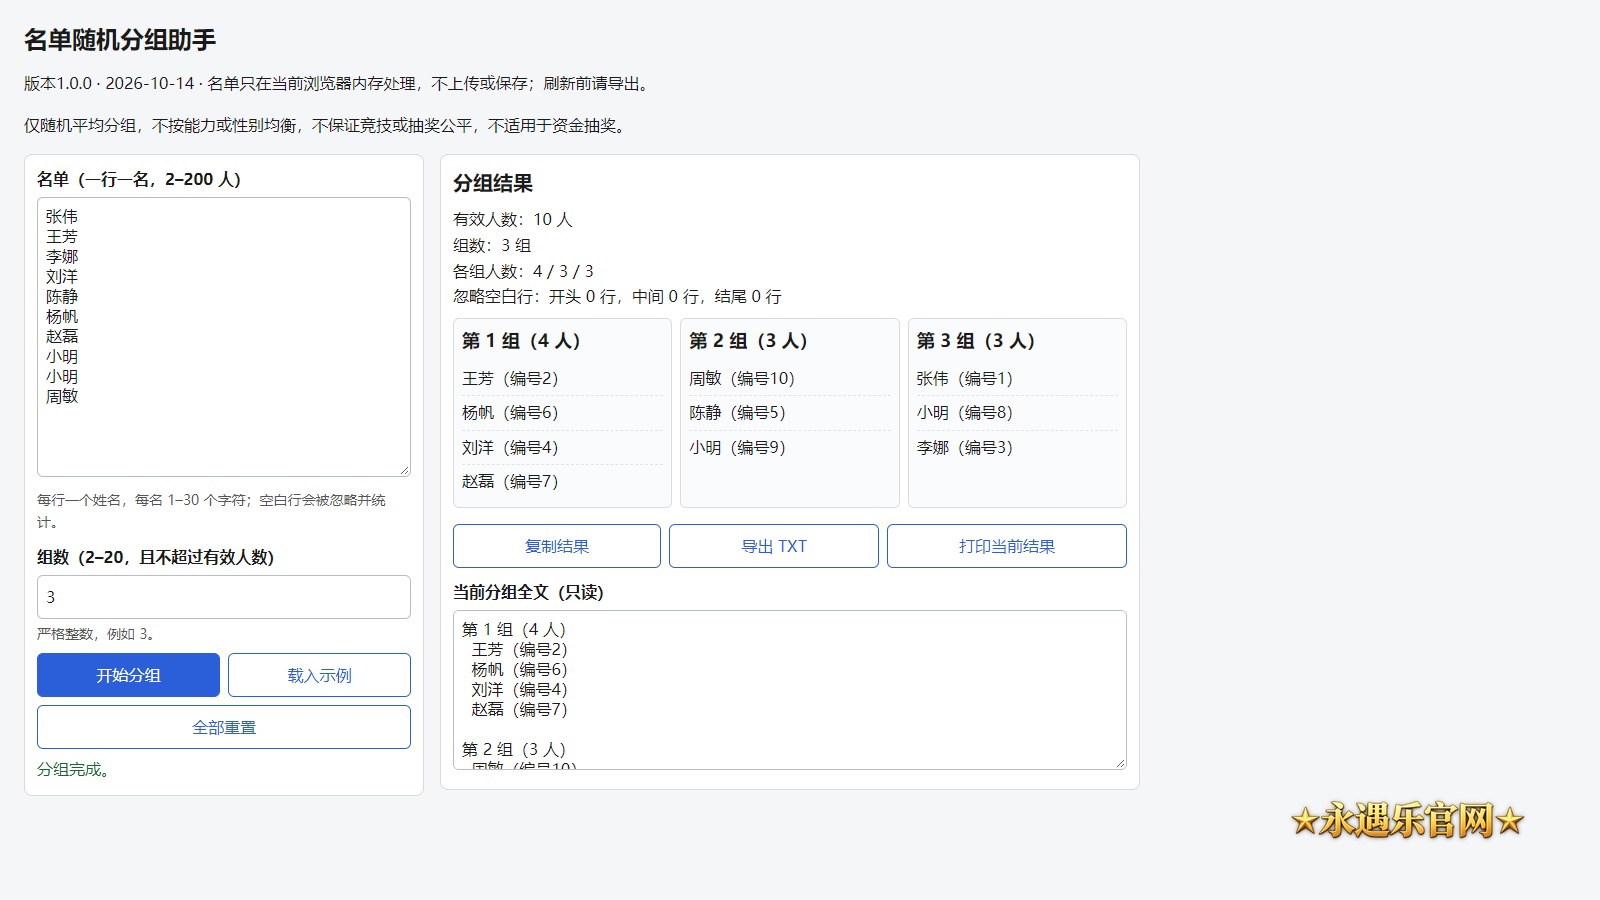Select 王芳（编号2）in group 1 card
The image size is (1600, 900).
(510, 378)
